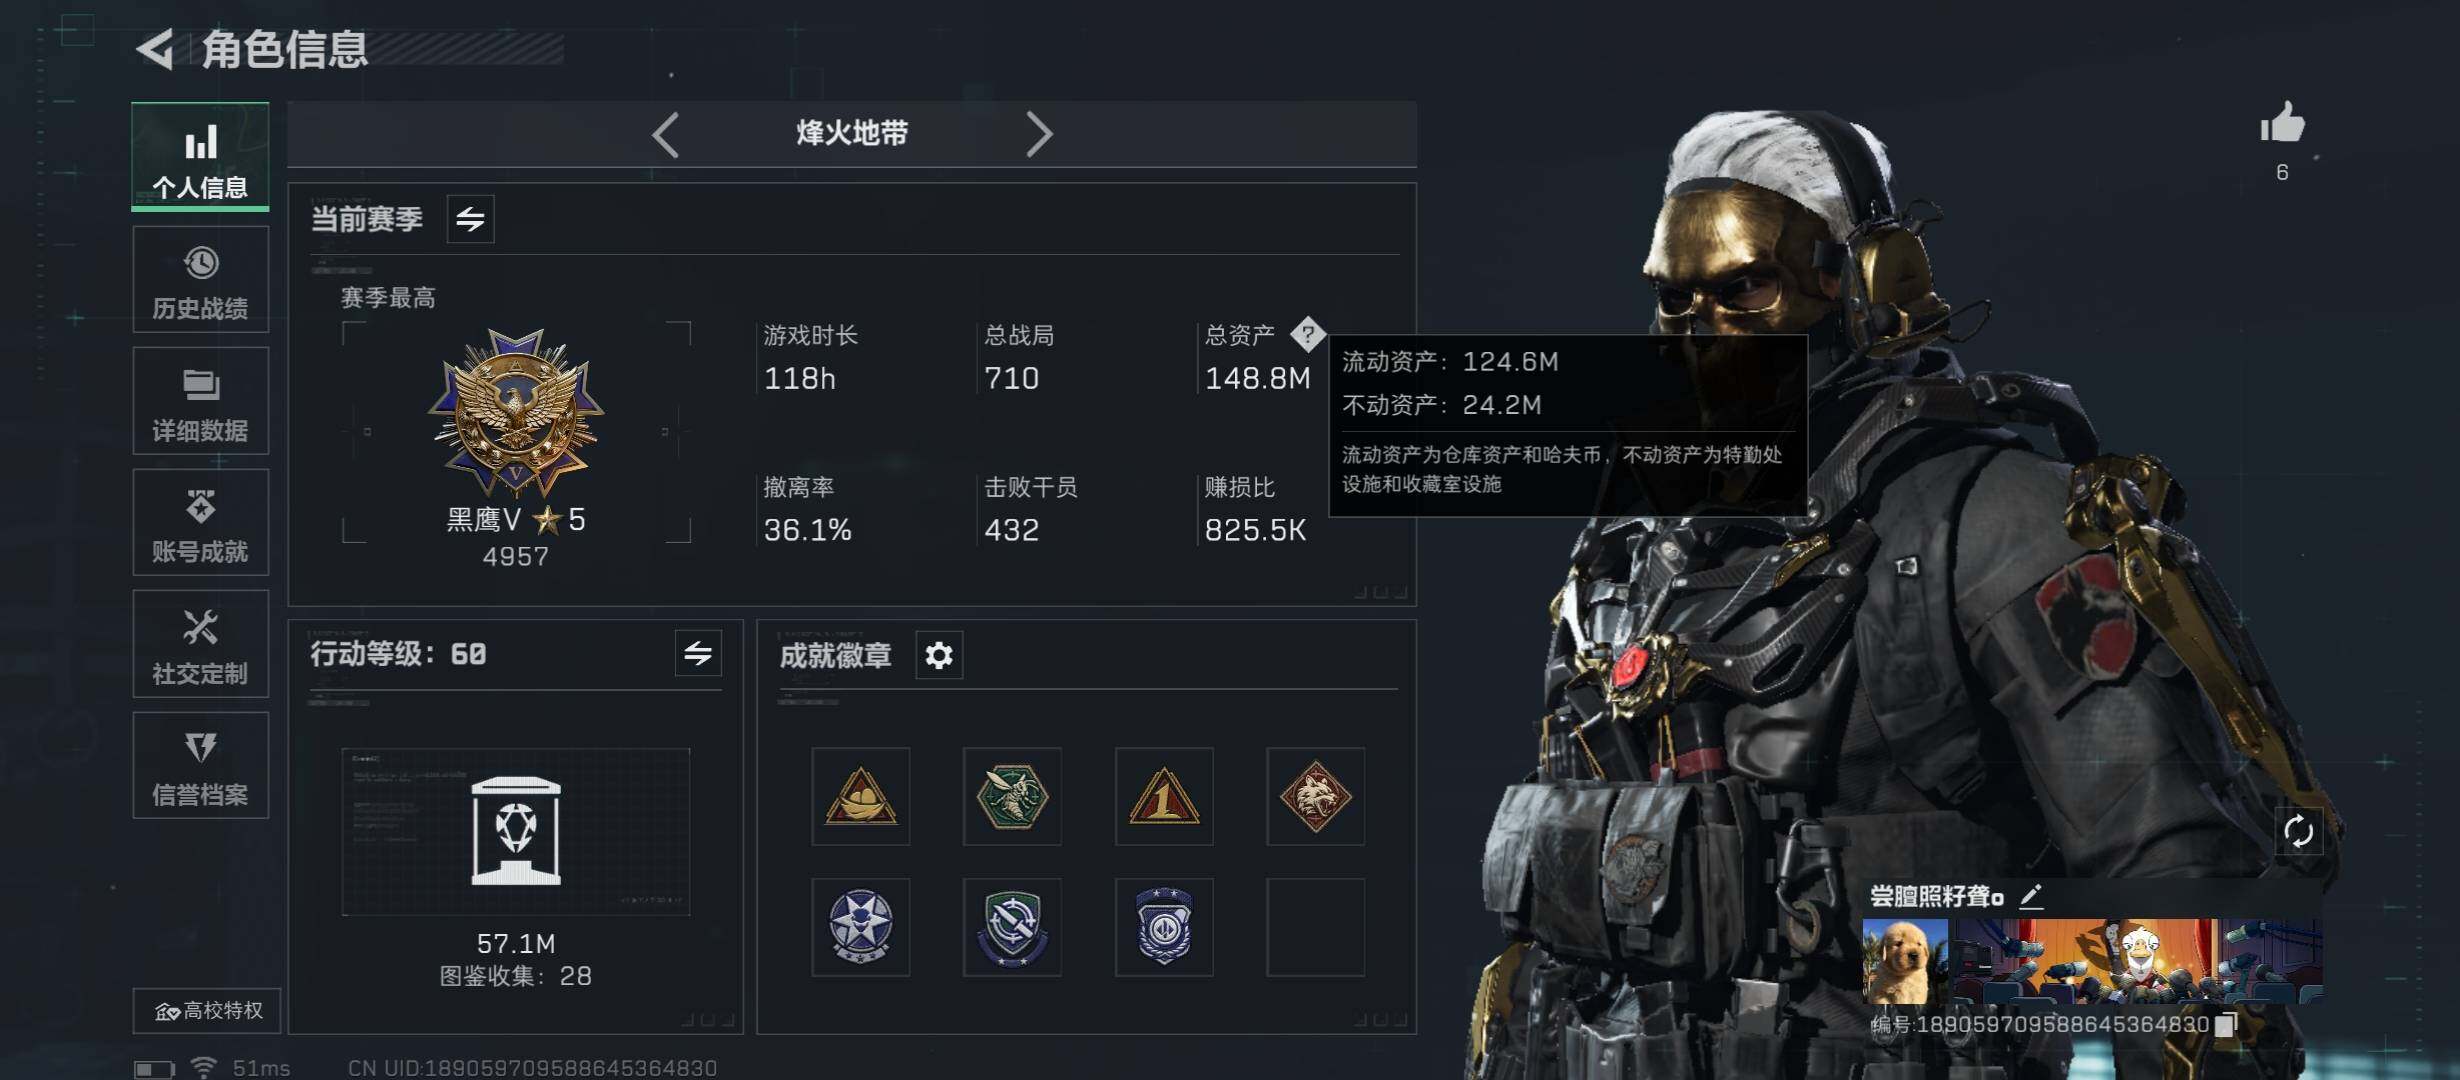Open 成就徽章 gear settings

(939, 655)
